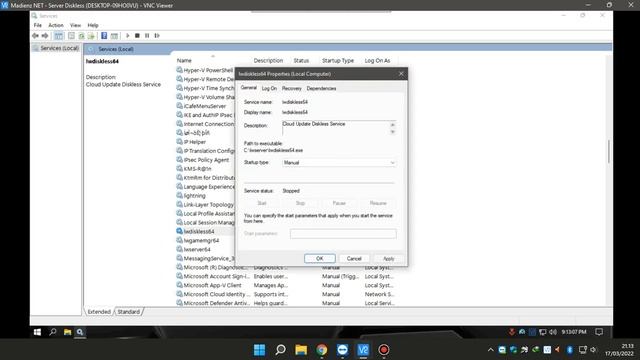Click the Description box down arrow
640x360 pixels.
[392, 132]
